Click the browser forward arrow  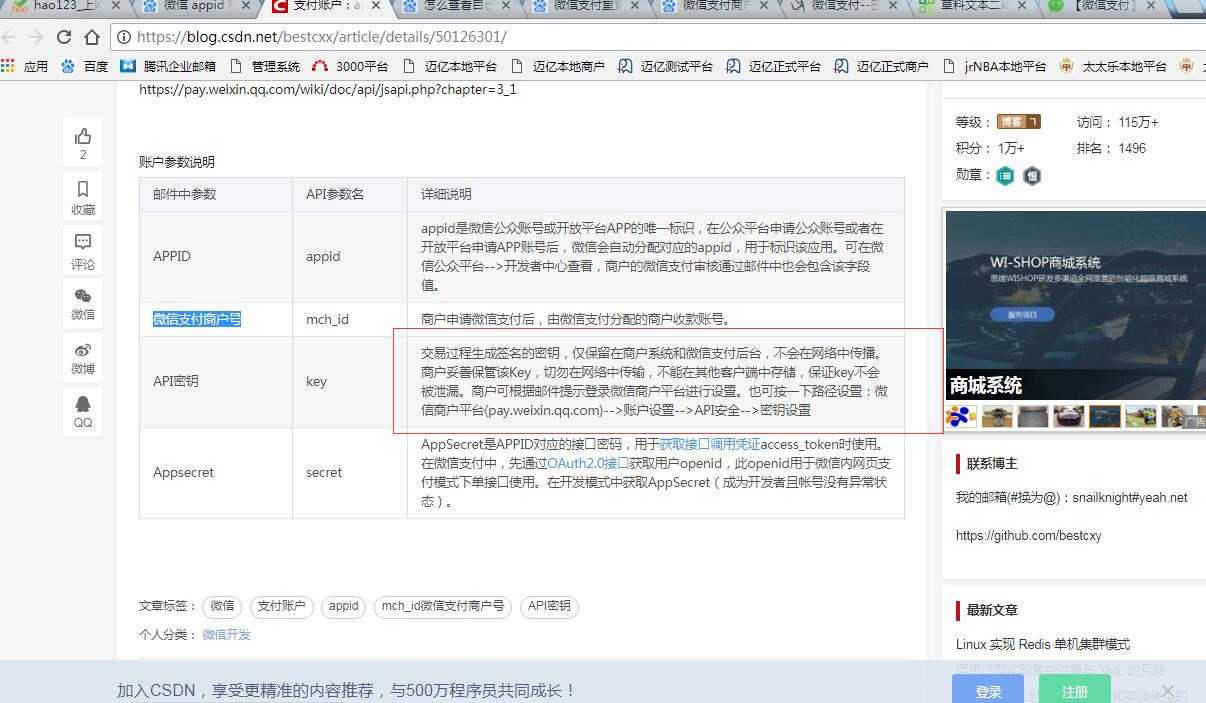(x=37, y=37)
